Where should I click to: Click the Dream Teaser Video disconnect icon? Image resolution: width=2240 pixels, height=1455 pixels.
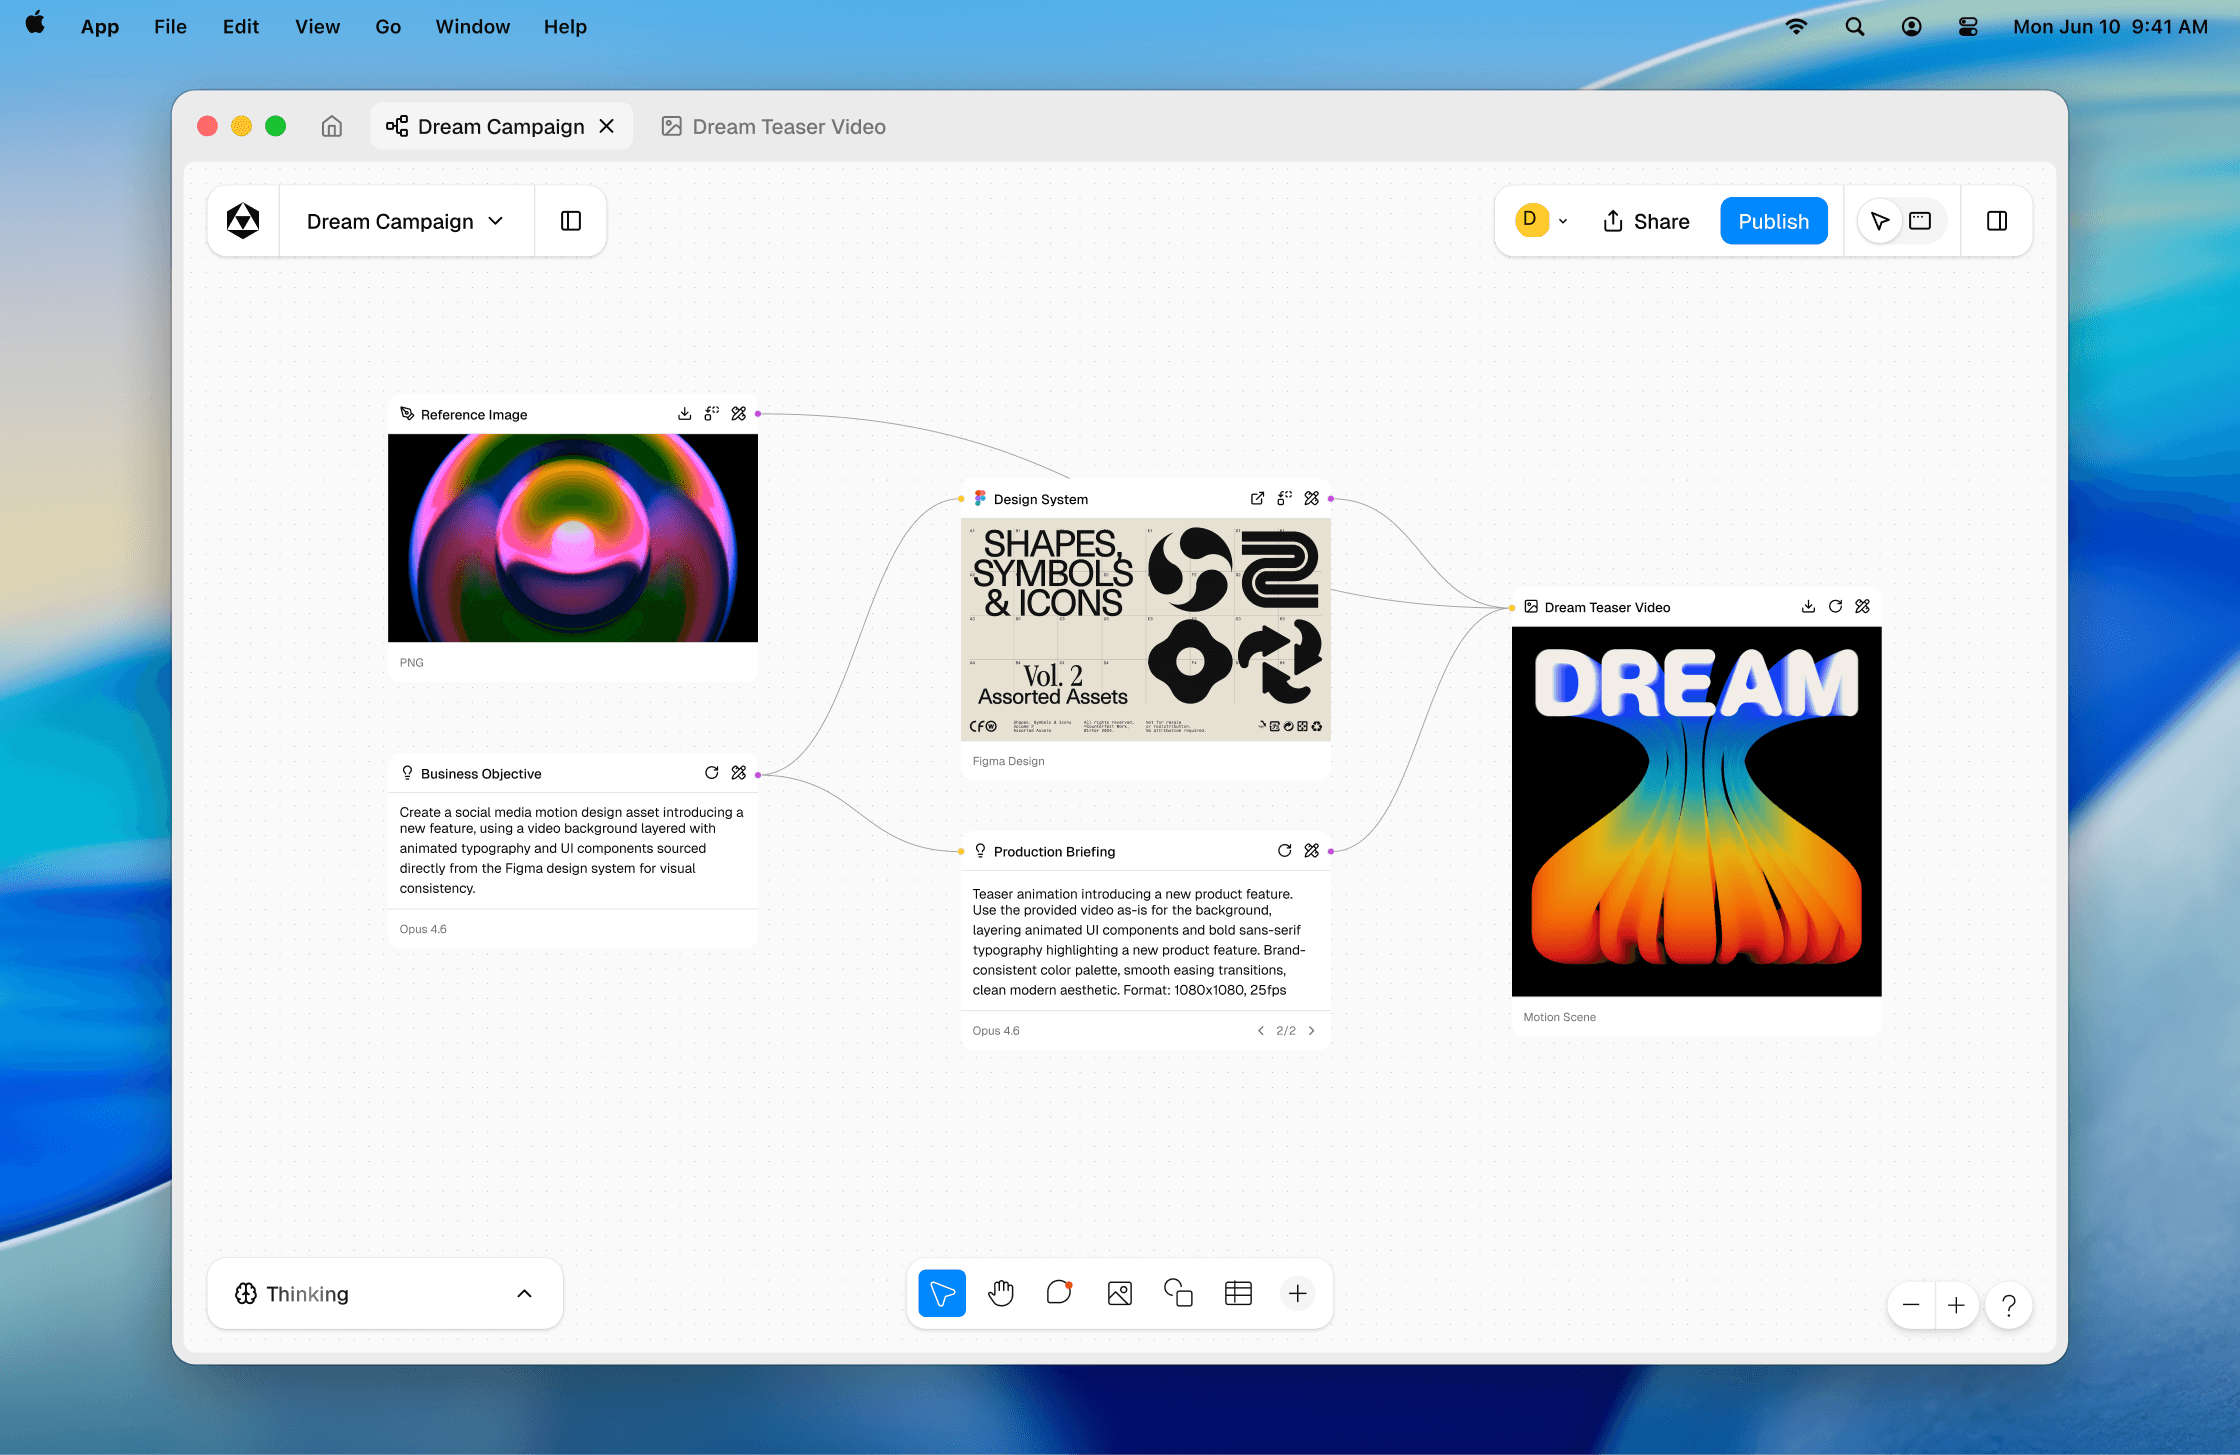point(1863,607)
